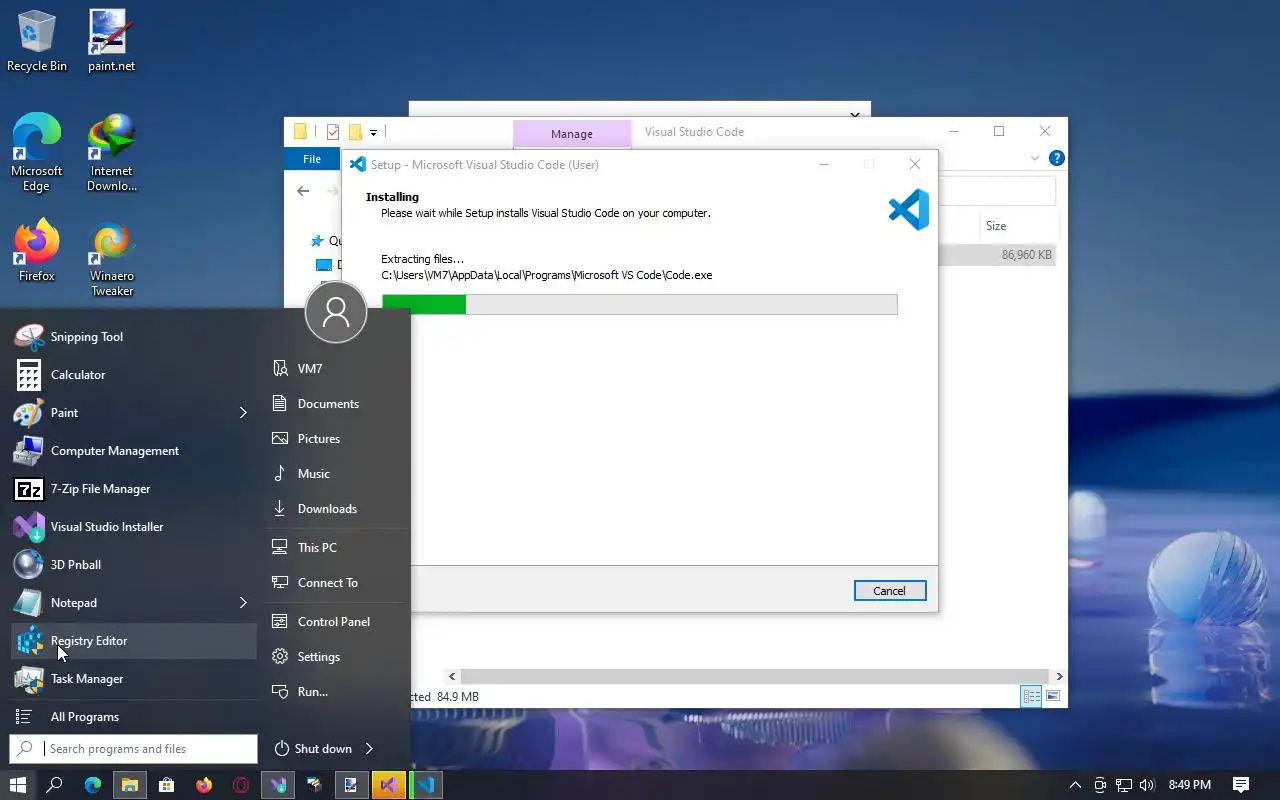1280x800 pixels.
Task: Click the Shut down button
Action: pyautogui.click(x=313, y=748)
